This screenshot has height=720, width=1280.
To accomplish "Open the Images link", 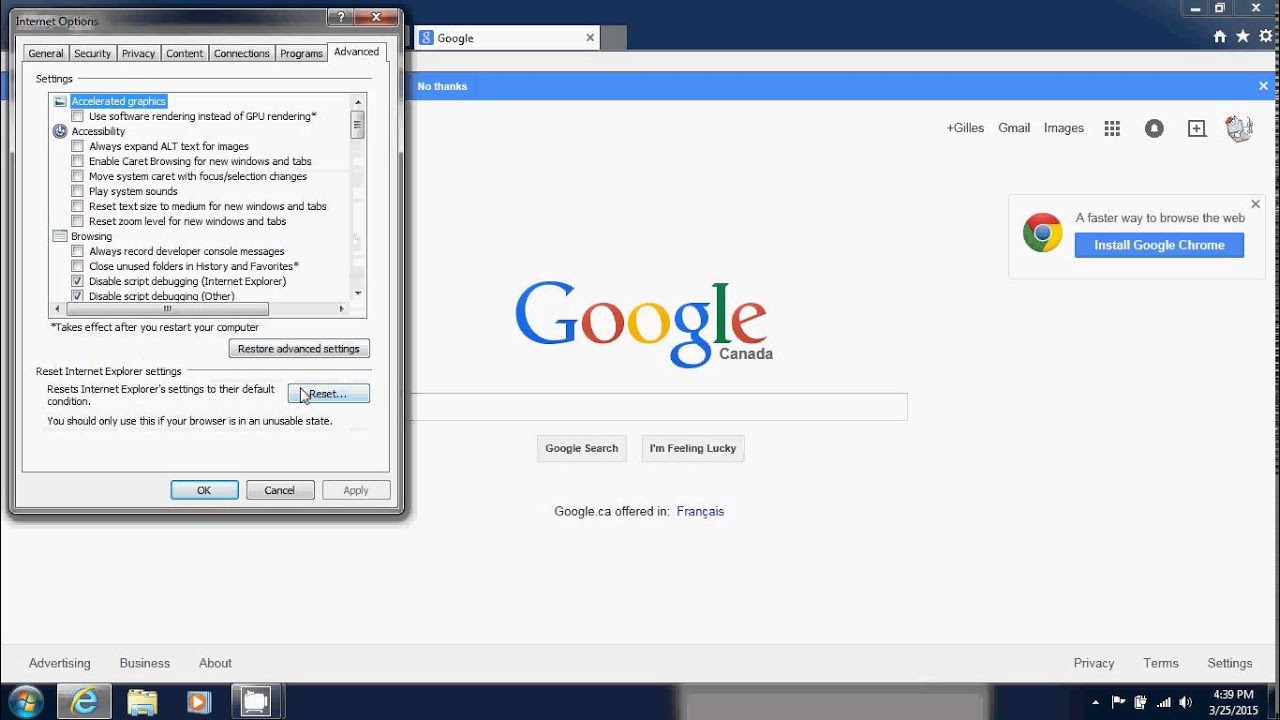I will [1064, 128].
